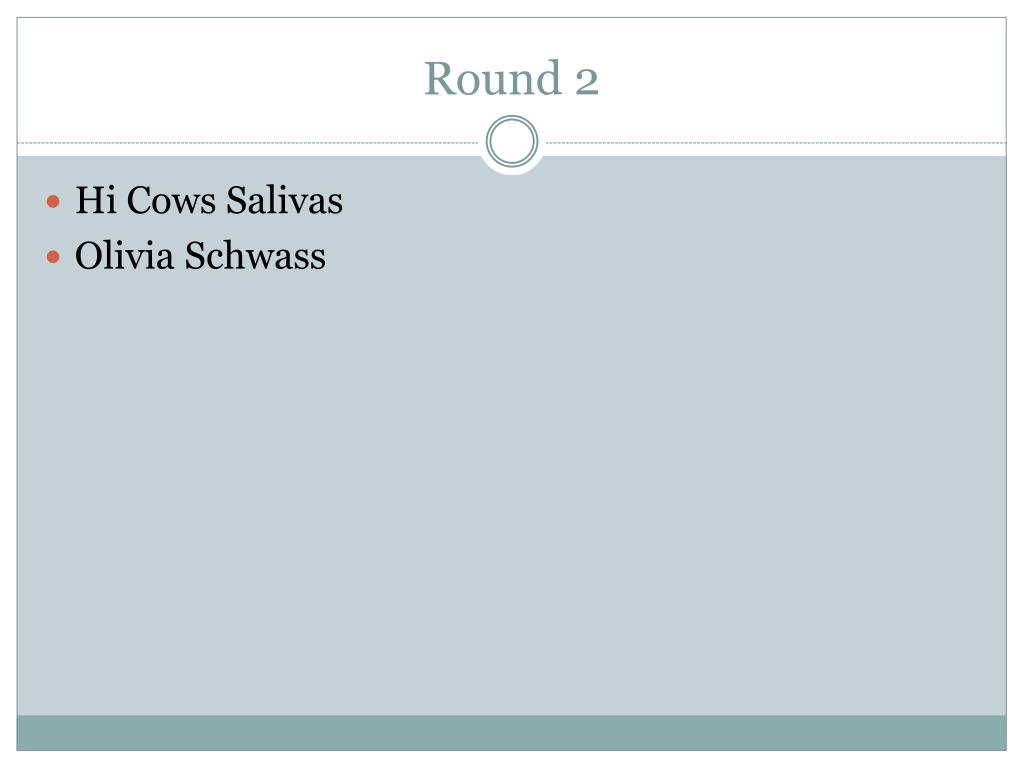Viewport: 1024px width, 768px height.
Task: Click the word Cows in first bullet
Action: (171, 200)
